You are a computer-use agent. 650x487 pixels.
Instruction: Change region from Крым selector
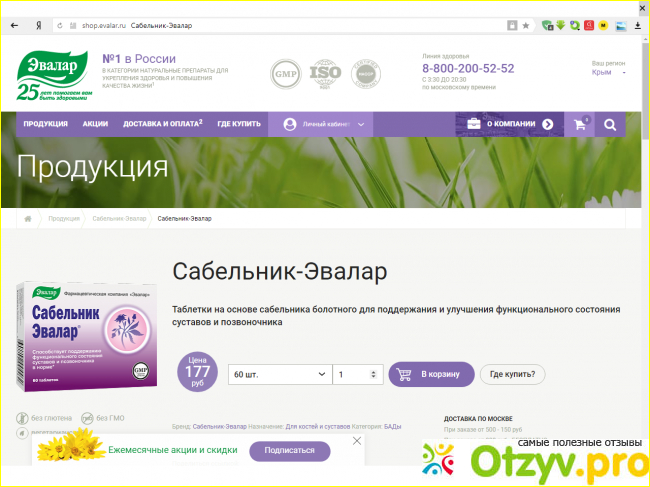[x=608, y=72]
